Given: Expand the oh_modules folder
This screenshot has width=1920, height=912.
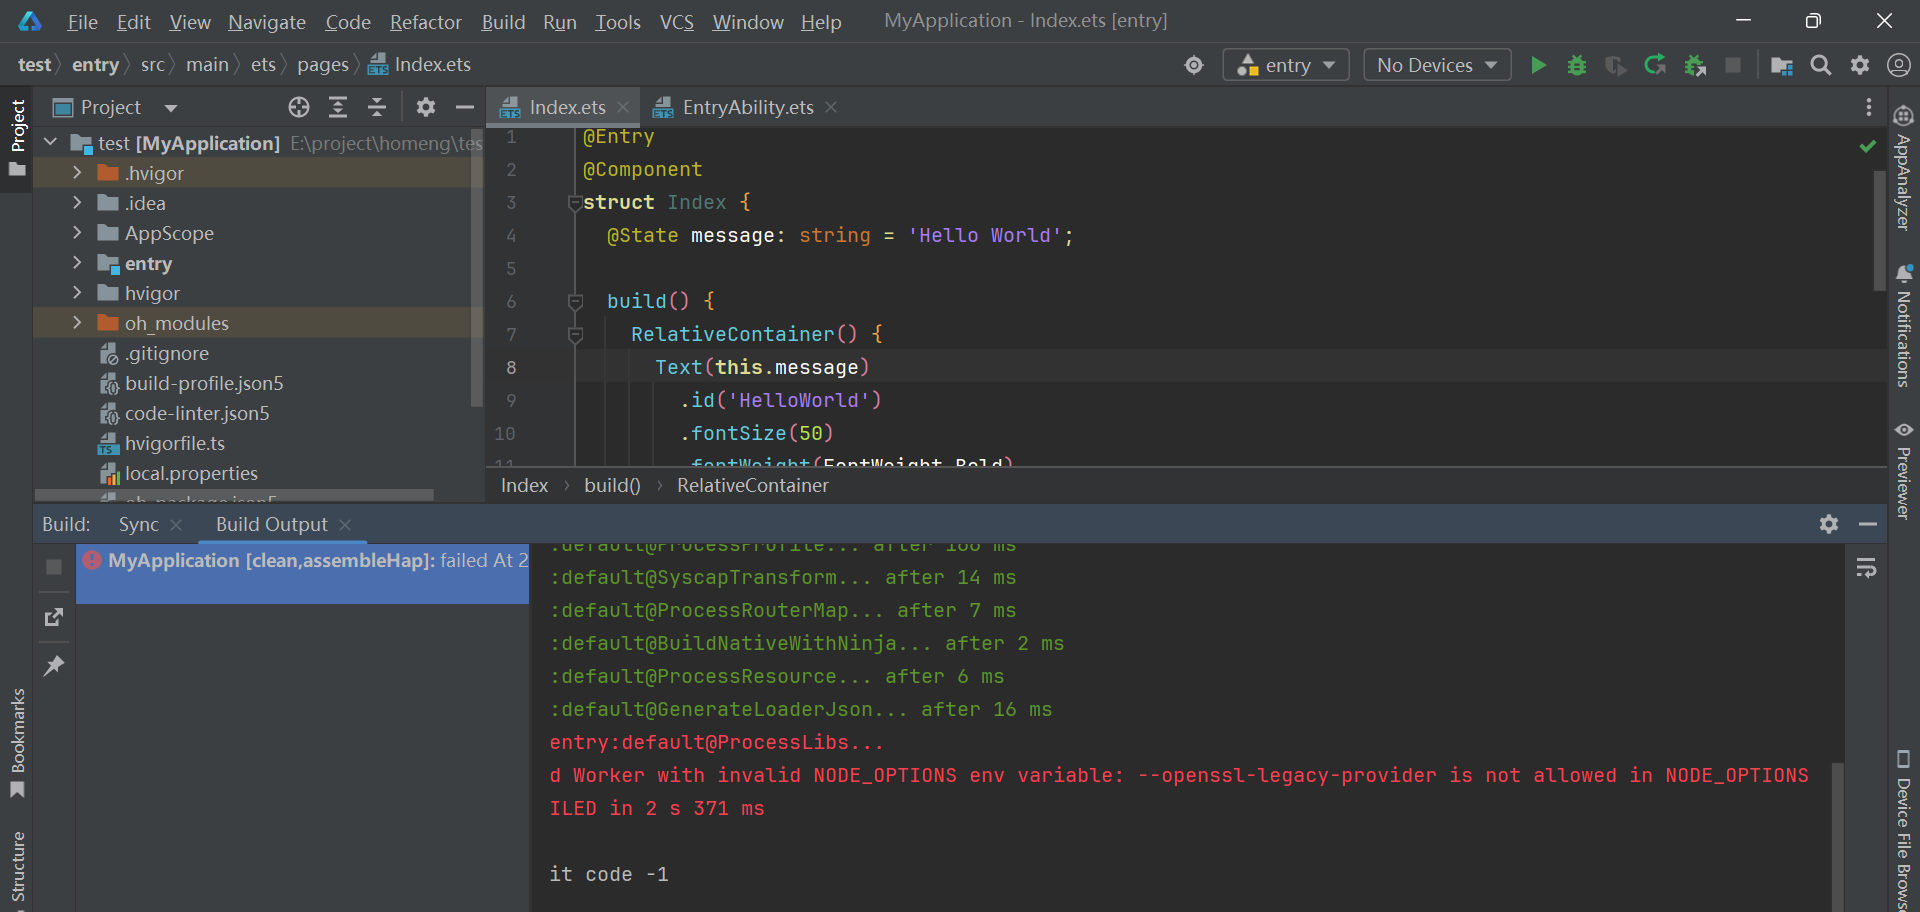Looking at the screenshot, I should tap(77, 323).
